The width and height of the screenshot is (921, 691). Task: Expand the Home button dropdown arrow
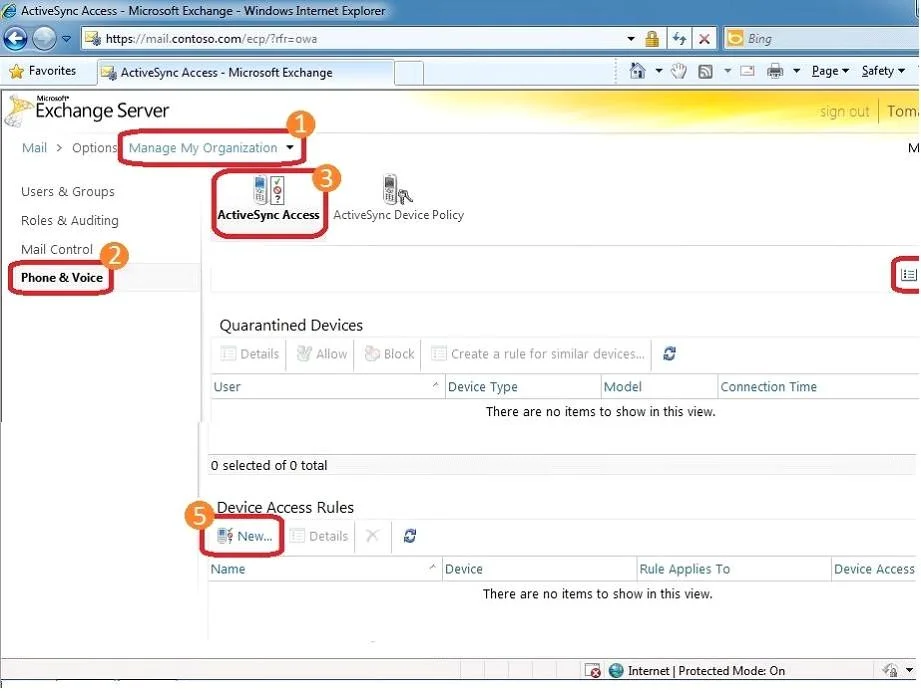(x=659, y=71)
